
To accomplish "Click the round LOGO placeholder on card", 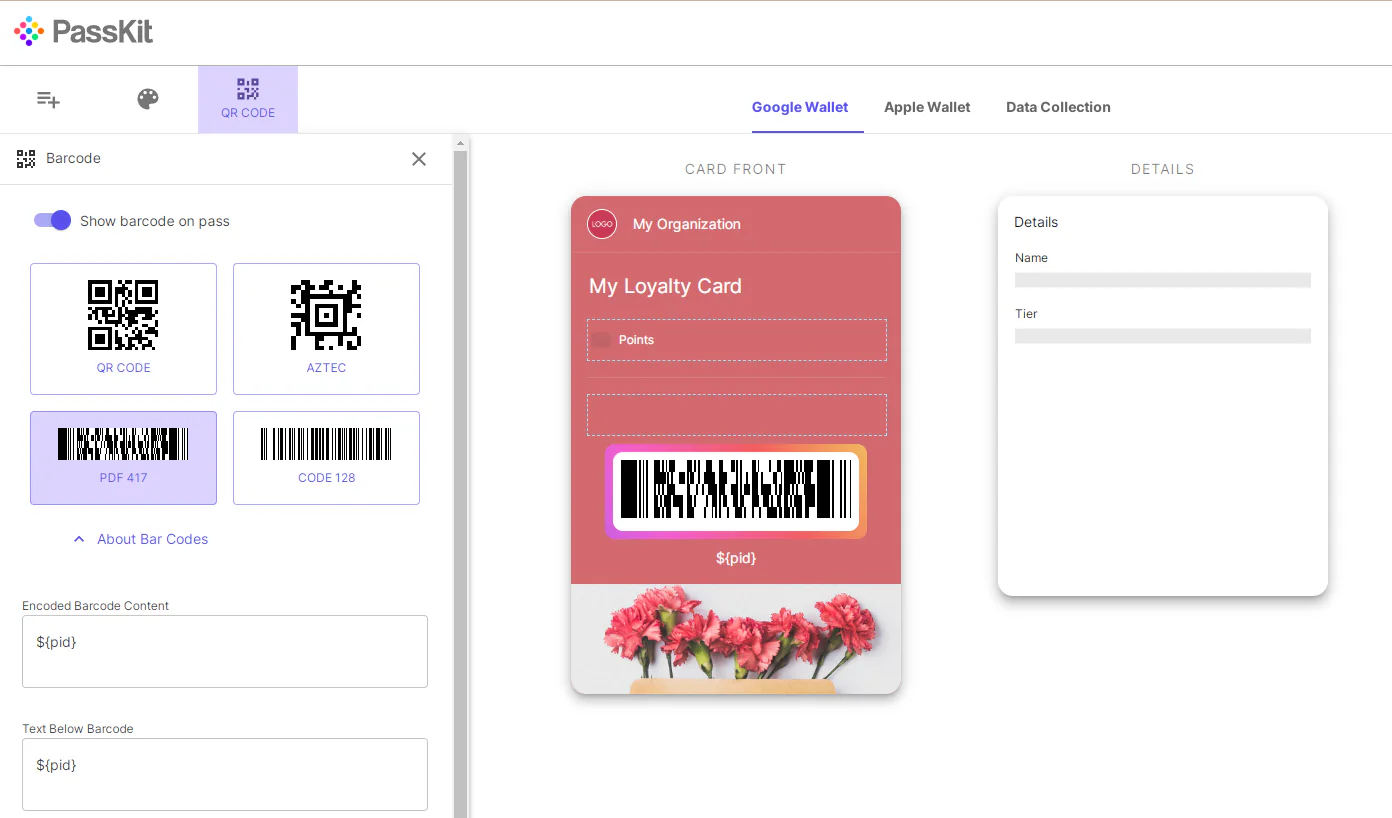I will tap(602, 224).
